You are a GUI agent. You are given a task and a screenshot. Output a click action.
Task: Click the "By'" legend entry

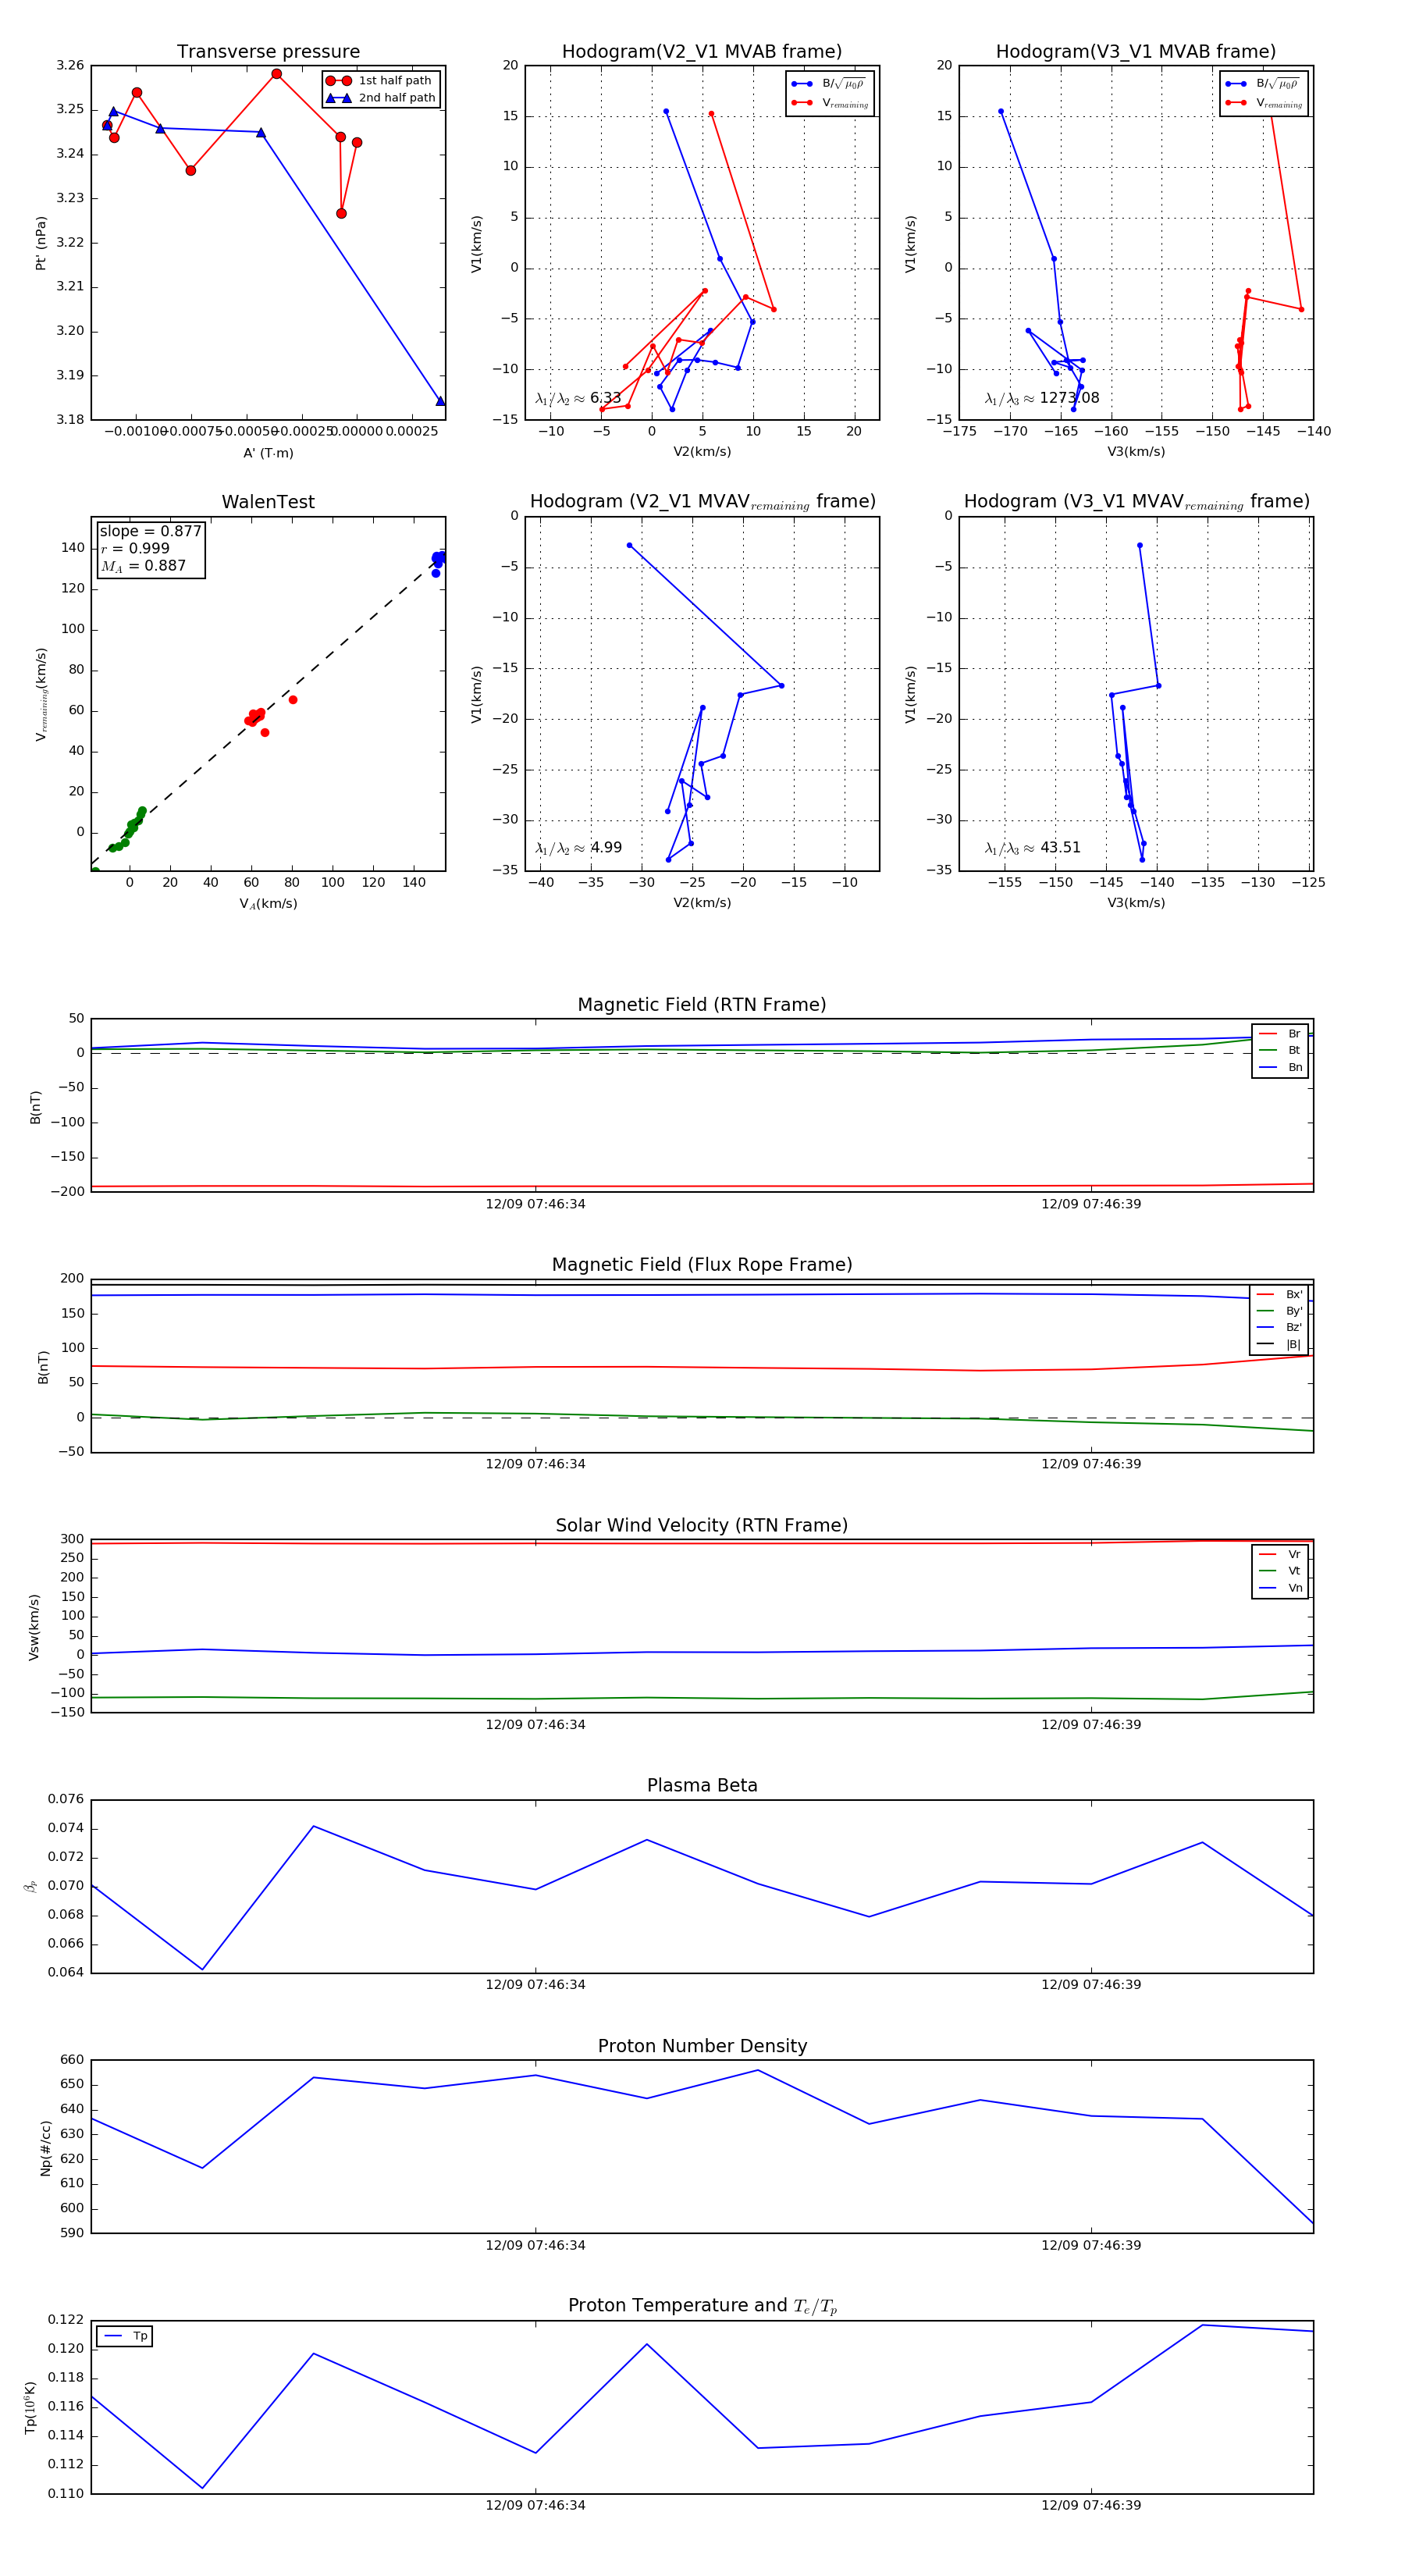click(x=1280, y=1311)
